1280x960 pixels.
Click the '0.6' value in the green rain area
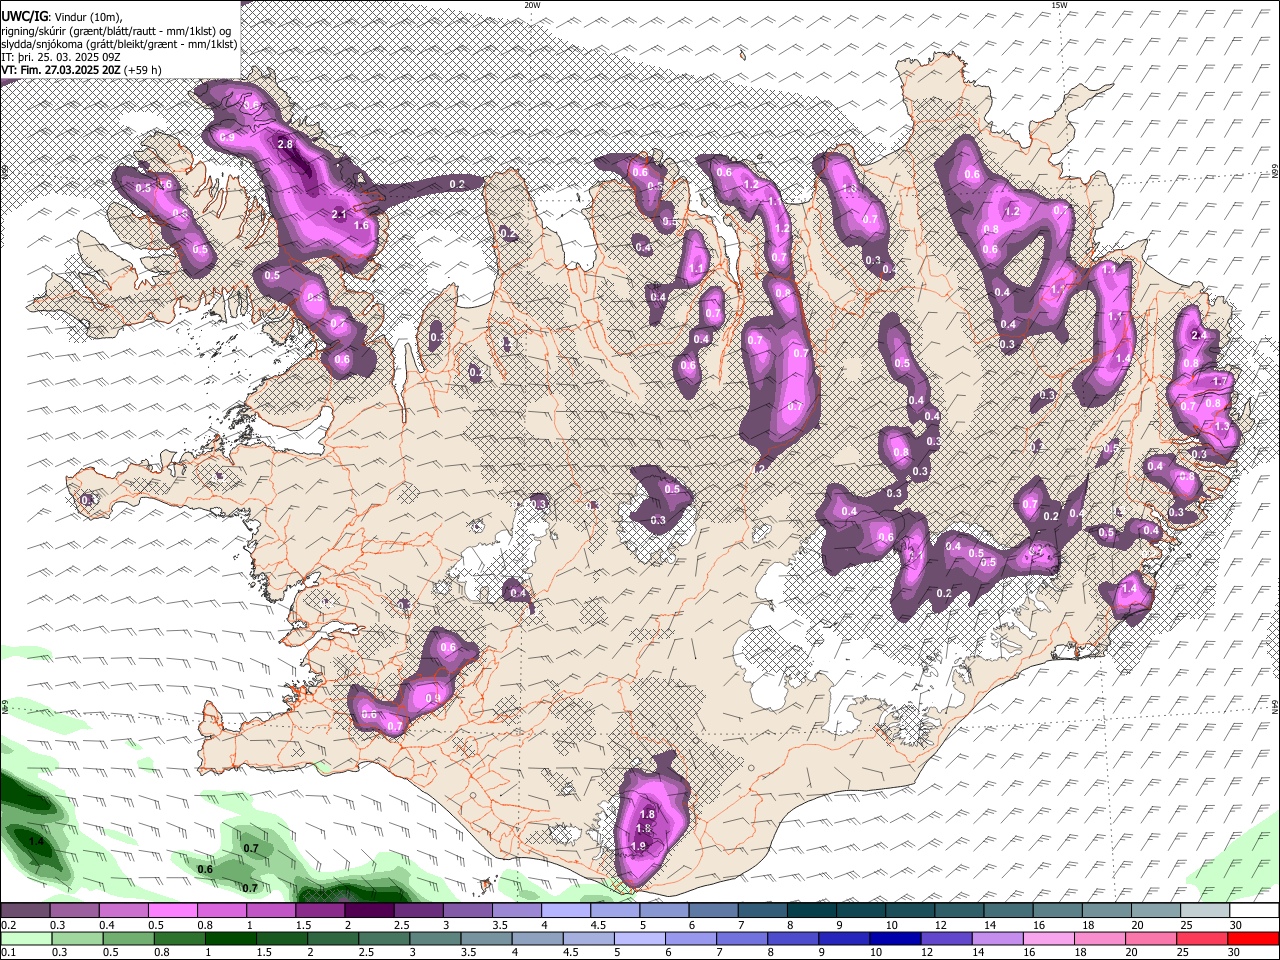205,869
